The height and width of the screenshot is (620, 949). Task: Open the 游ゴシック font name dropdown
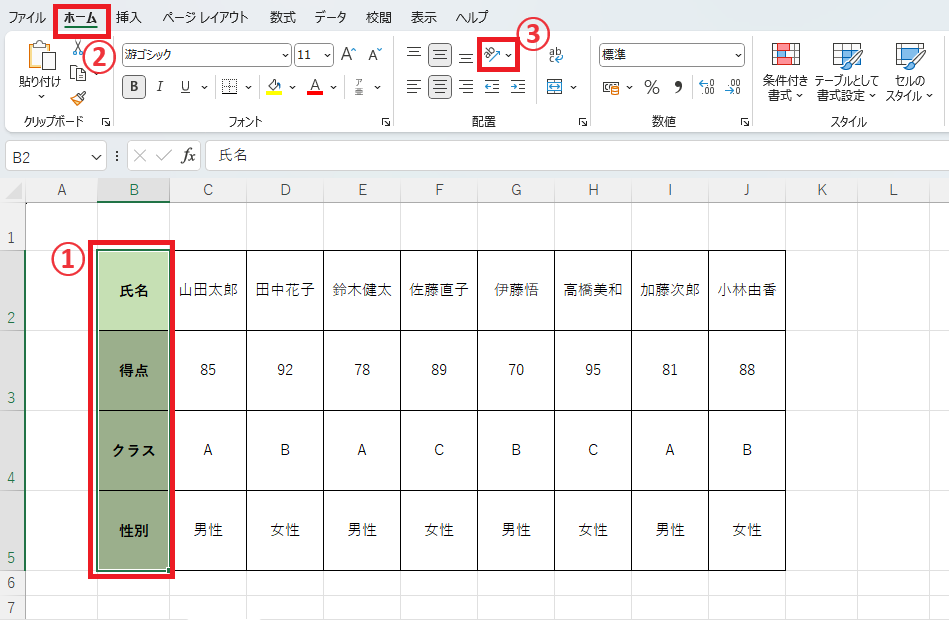286,55
